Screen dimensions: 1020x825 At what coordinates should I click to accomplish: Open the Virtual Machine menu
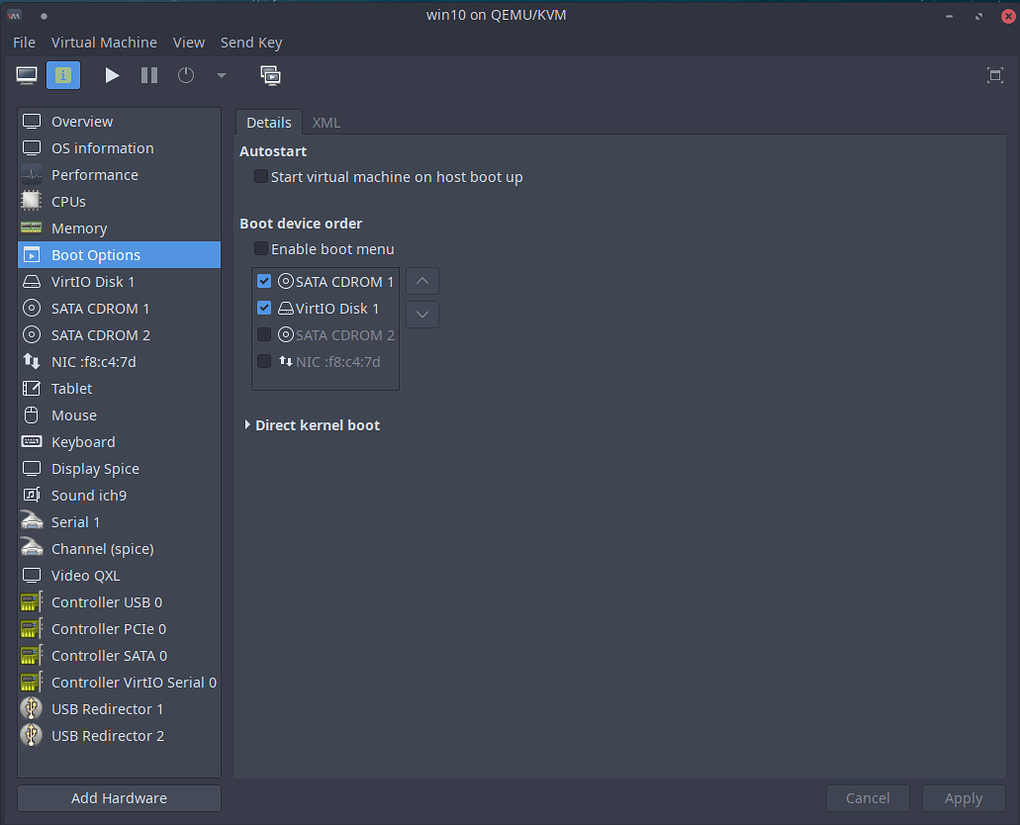[x=104, y=42]
